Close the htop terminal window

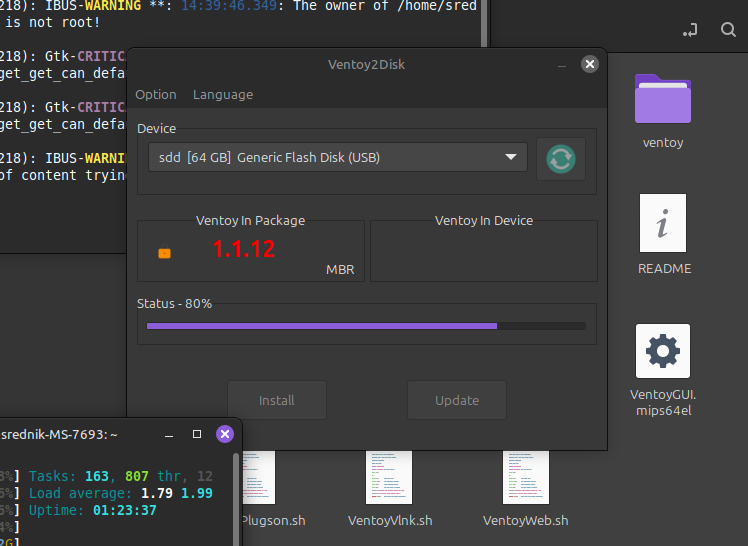225,434
